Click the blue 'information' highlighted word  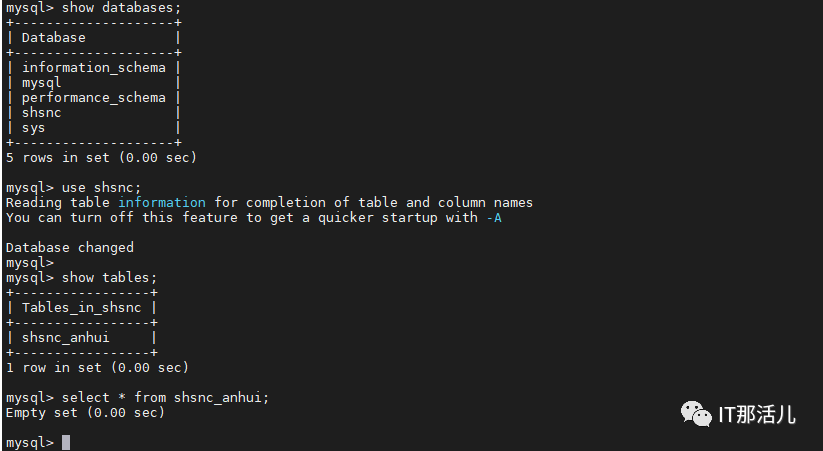point(162,203)
